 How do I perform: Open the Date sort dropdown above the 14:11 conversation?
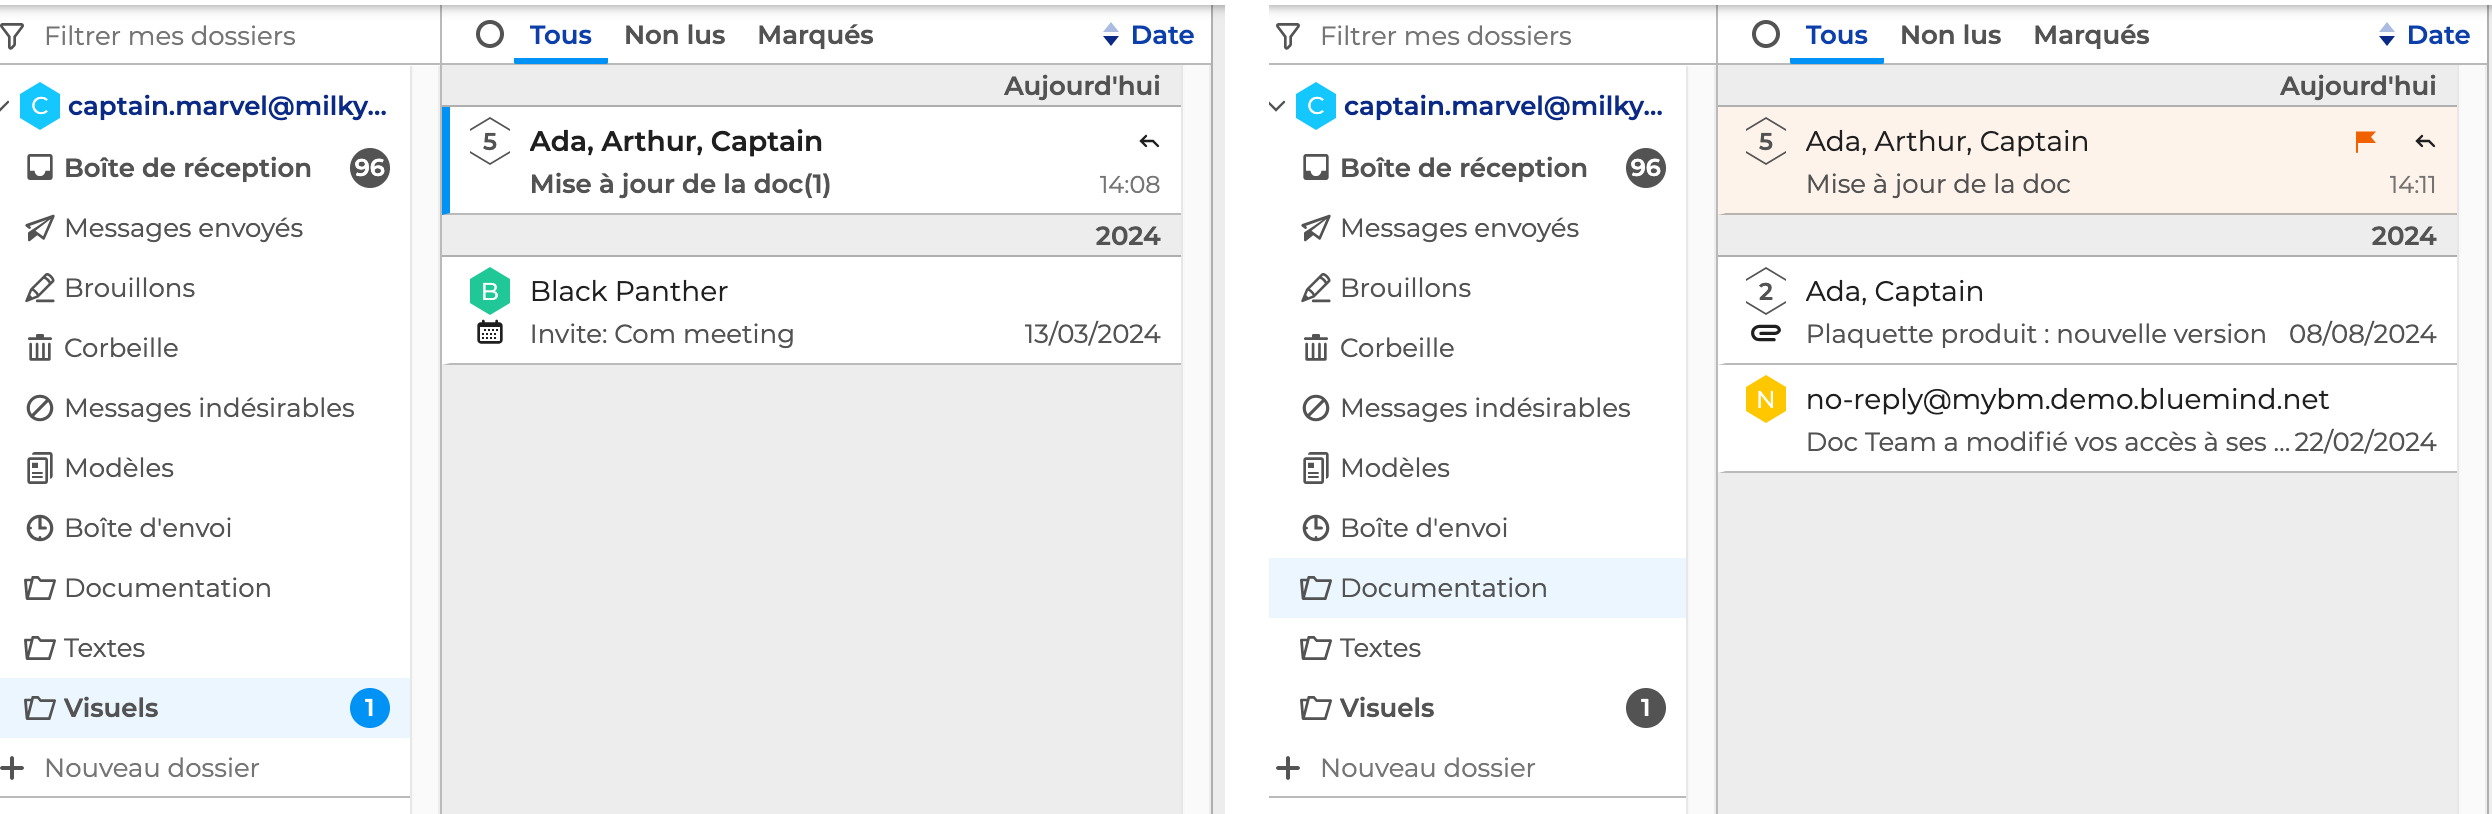2424,35
